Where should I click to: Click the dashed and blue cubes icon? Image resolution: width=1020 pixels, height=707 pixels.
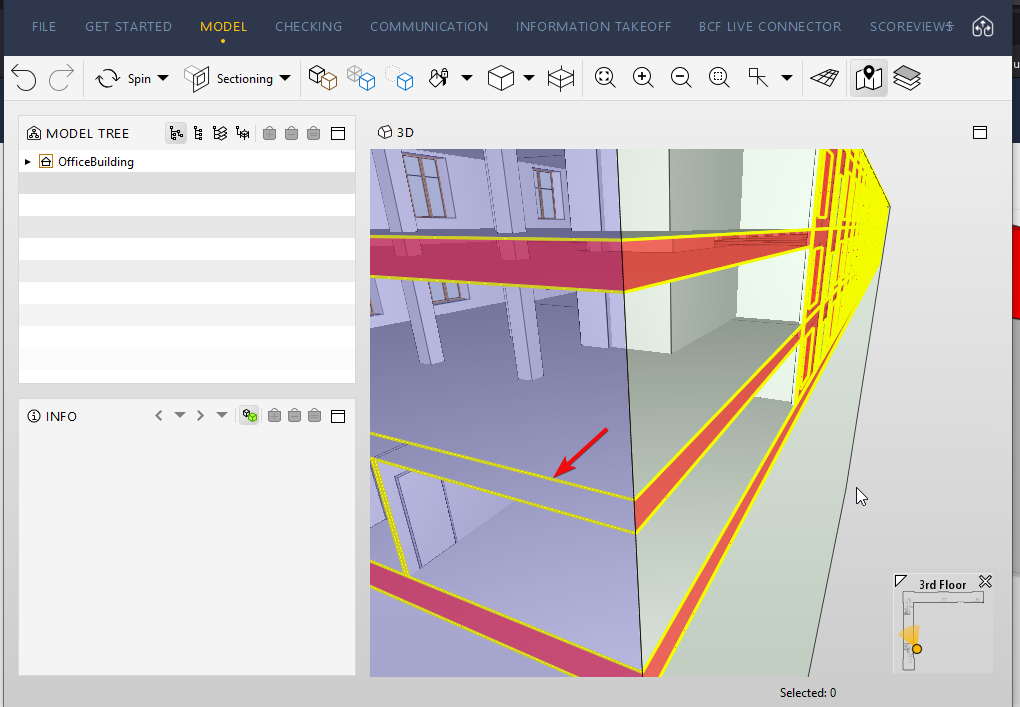click(x=399, y=78)
